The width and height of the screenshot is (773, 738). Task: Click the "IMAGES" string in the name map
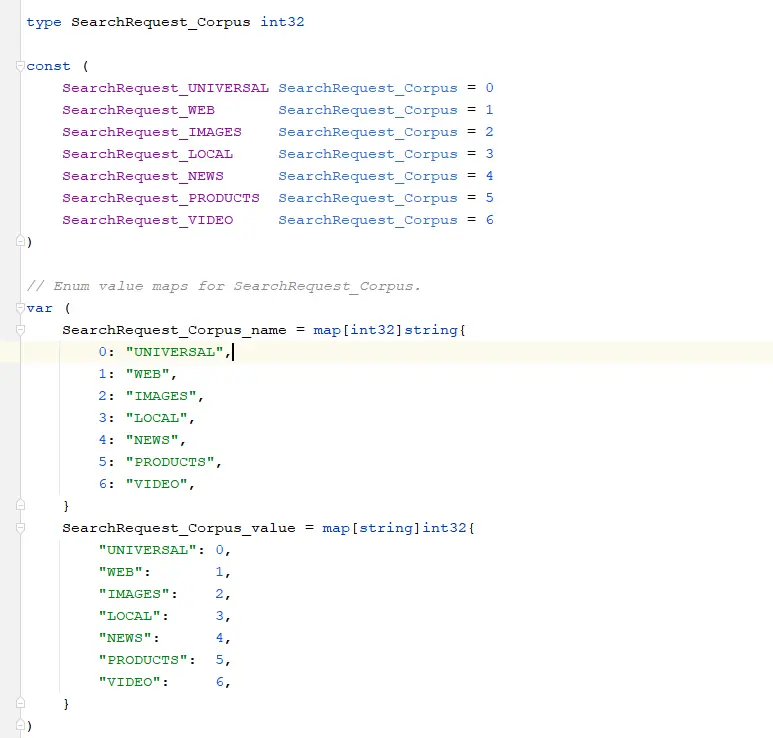161,396
